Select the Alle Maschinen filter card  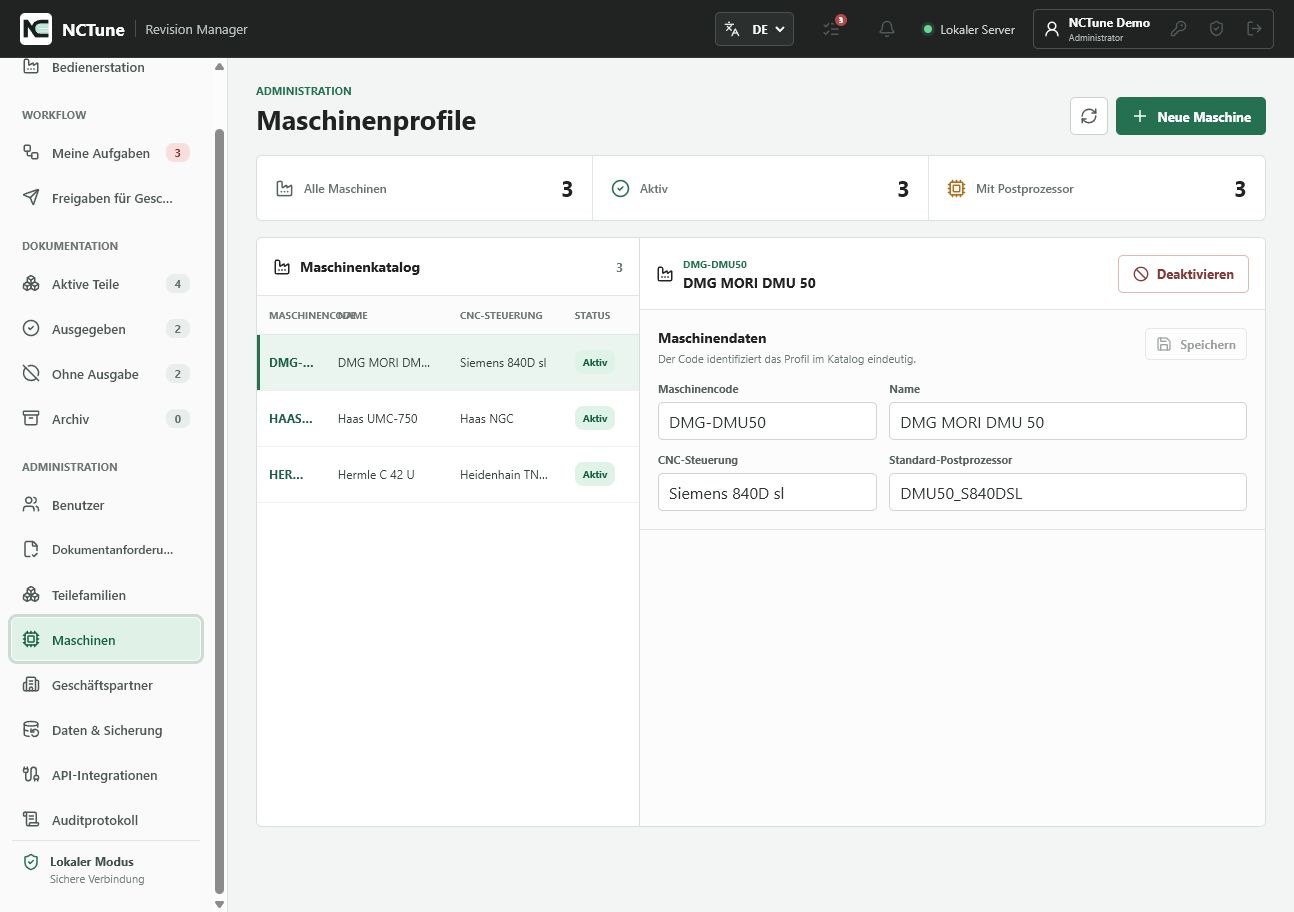(x=425, y=188)
